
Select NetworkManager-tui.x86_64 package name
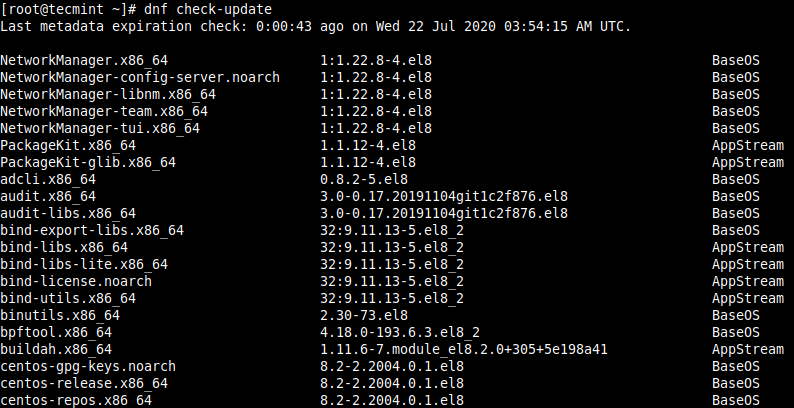click(x=100, y=129)
